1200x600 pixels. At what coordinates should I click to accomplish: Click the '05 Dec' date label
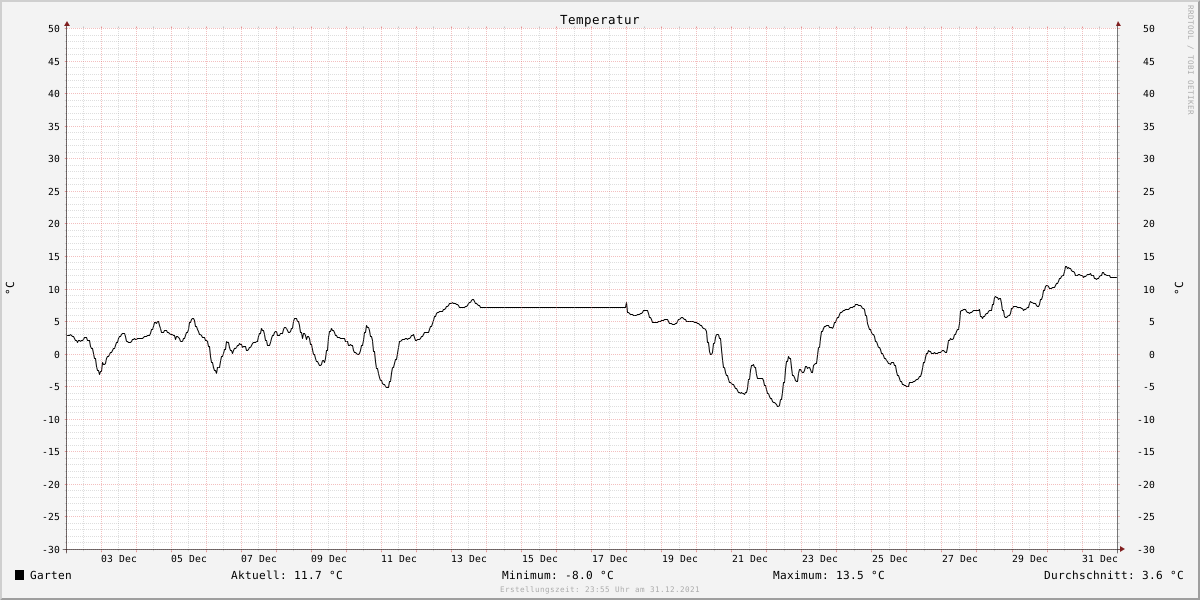point(189,559)
